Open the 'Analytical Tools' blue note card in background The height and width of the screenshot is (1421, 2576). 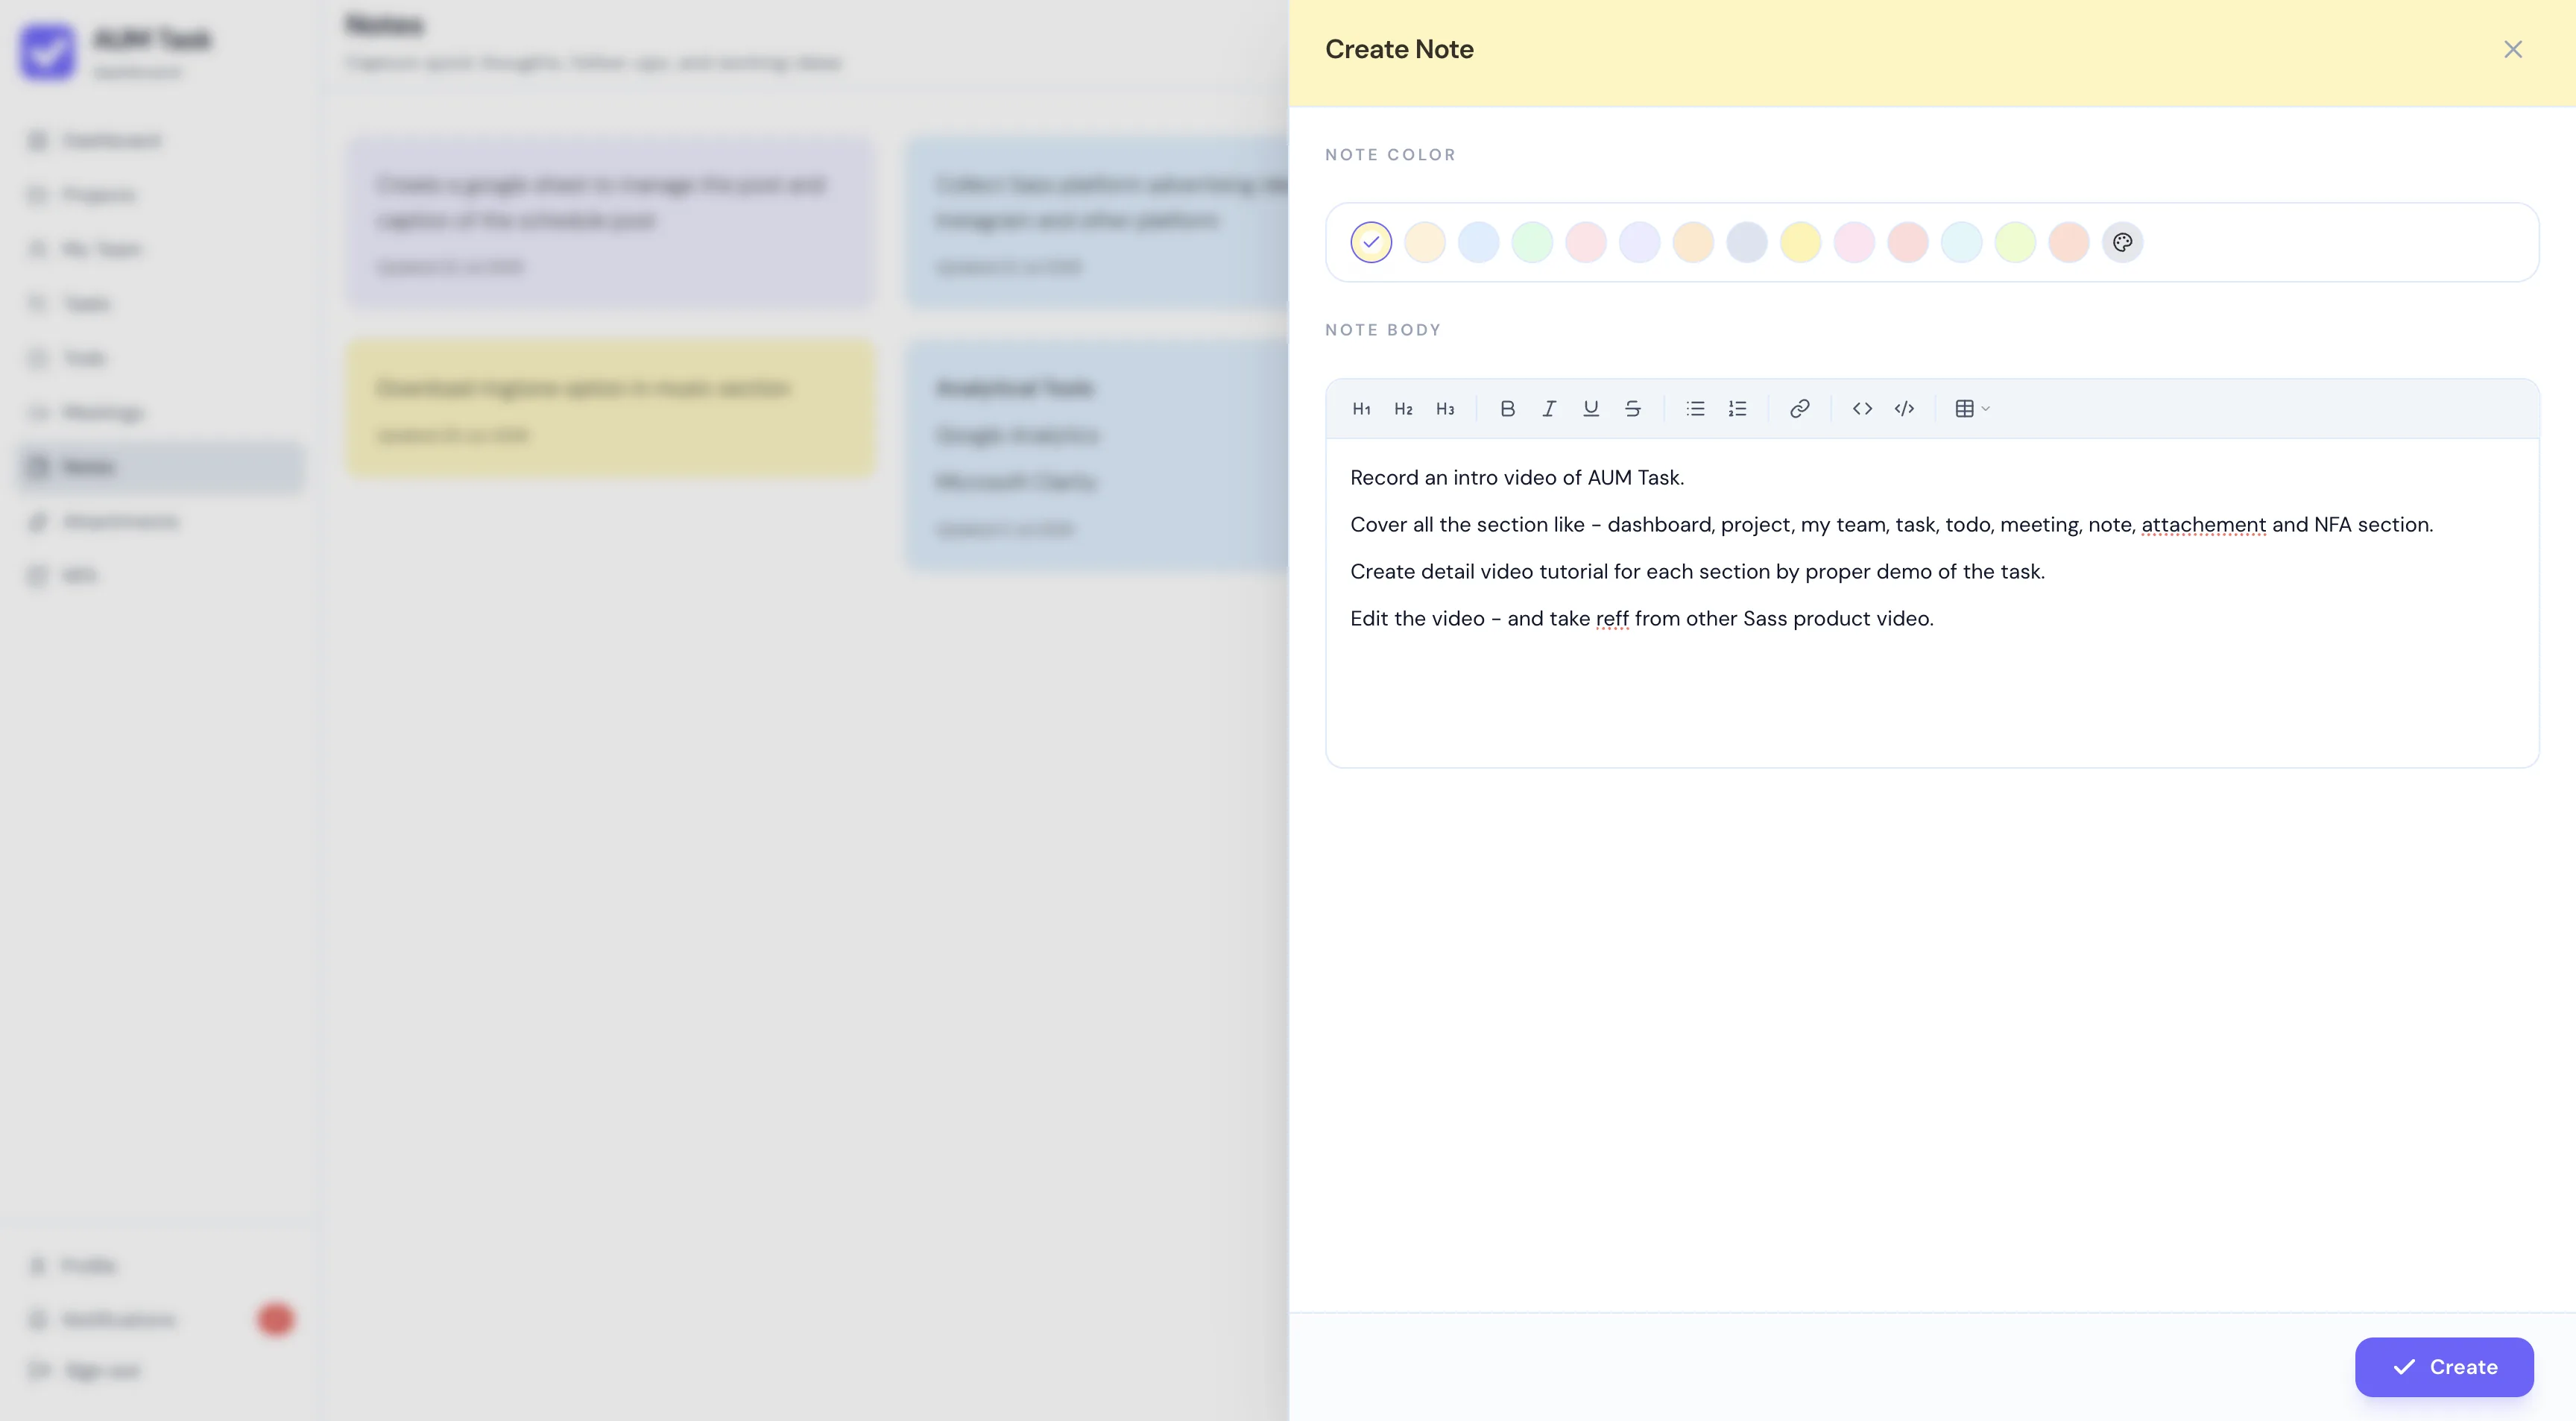click(x=1097, y=456)
